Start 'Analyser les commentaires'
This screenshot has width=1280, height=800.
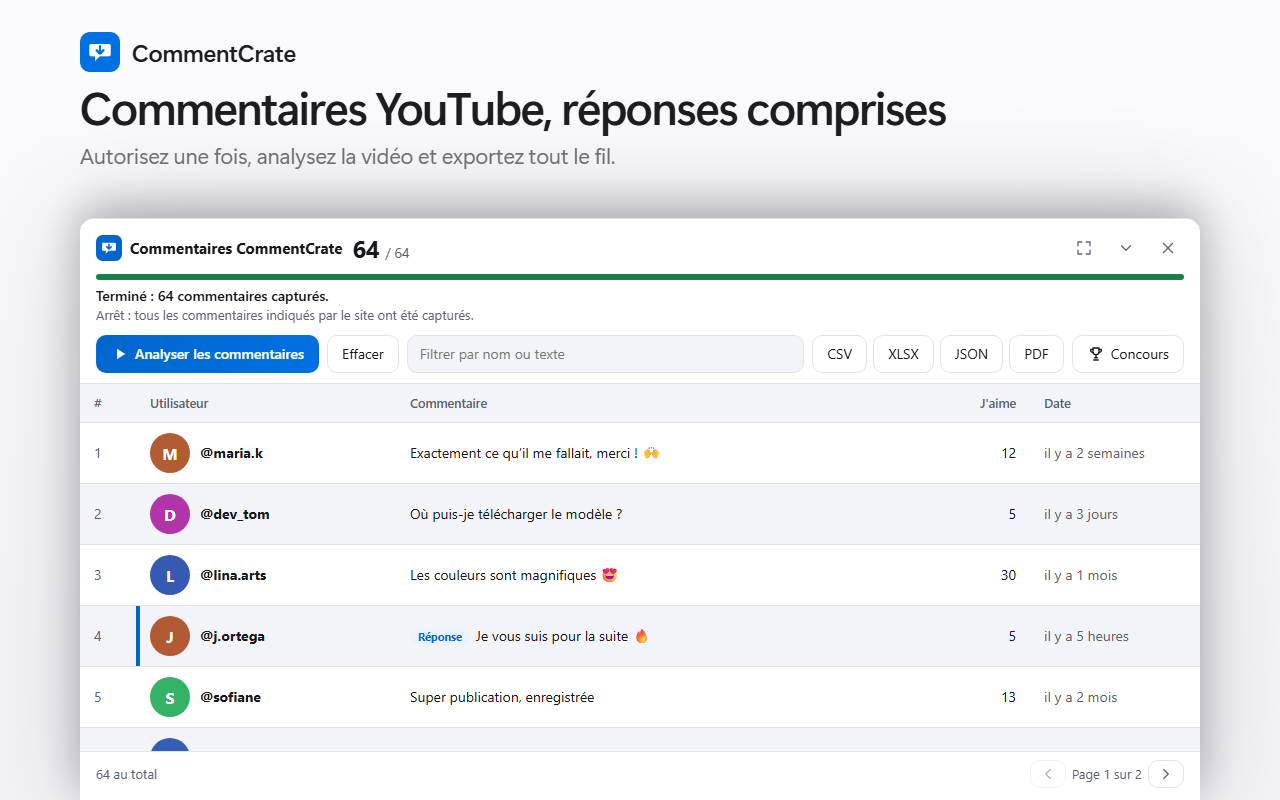[207, 354]
